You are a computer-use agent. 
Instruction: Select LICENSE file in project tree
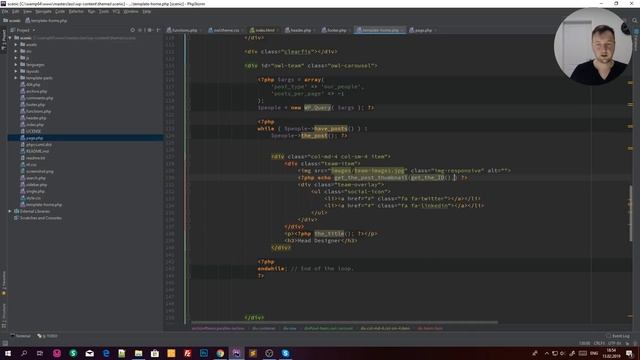pos(33,131)
